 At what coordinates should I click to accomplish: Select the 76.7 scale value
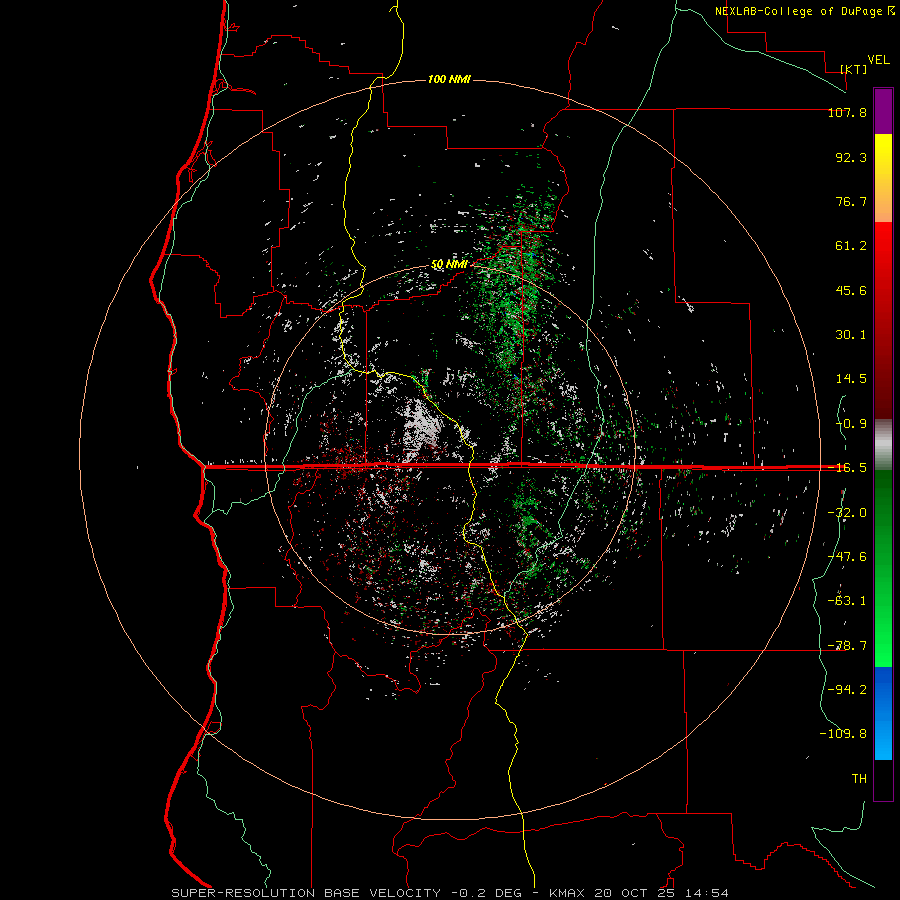851,201
